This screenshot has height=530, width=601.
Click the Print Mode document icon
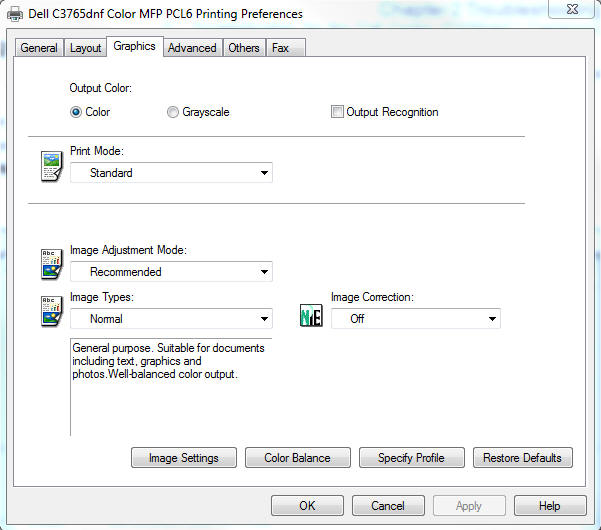click(51, 166)
